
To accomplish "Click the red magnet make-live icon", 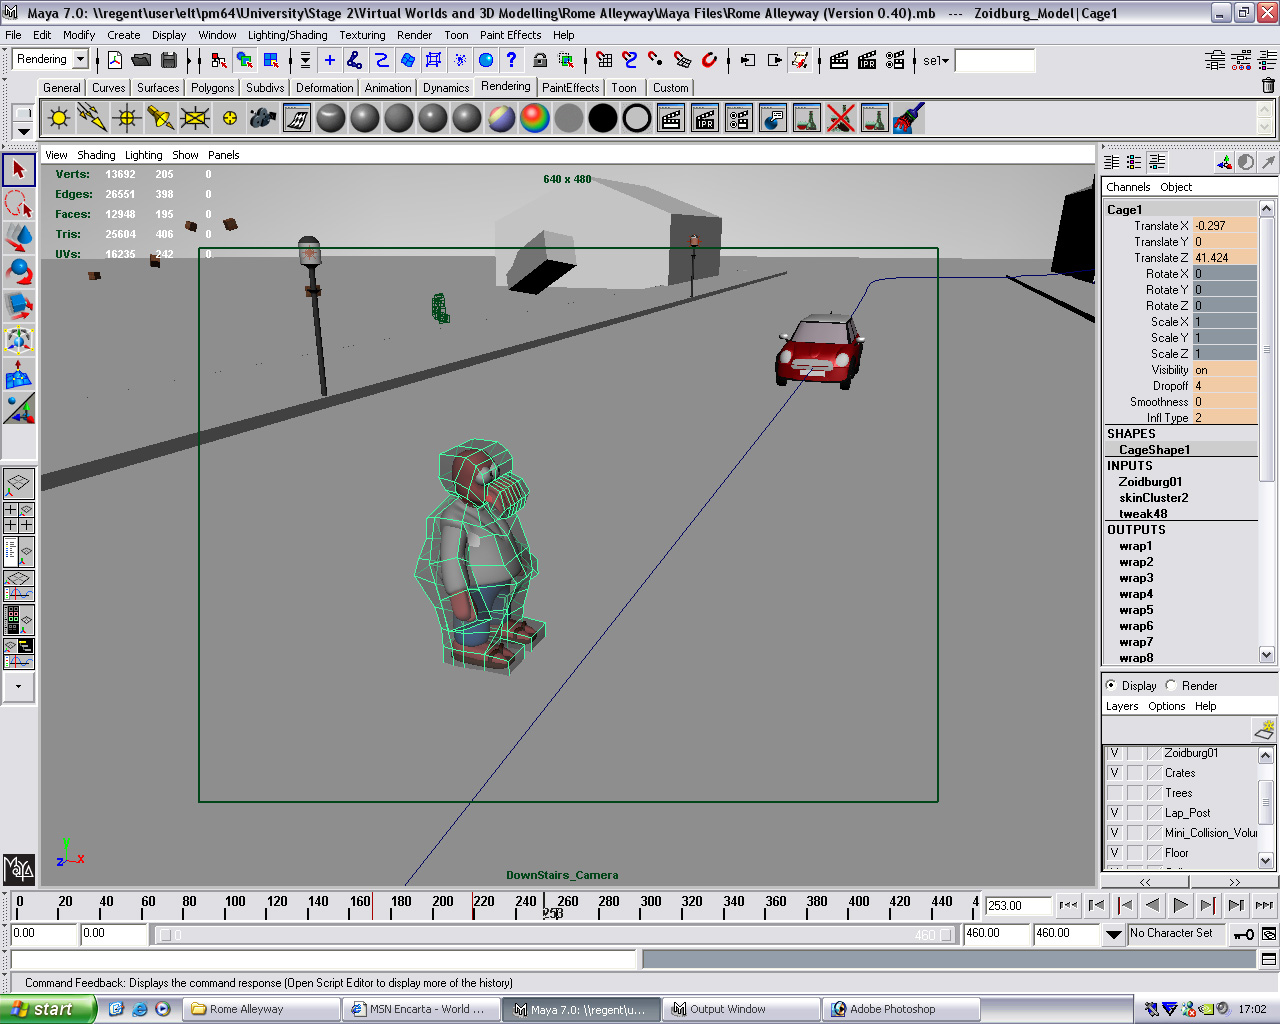I will [x=709, y=60].
